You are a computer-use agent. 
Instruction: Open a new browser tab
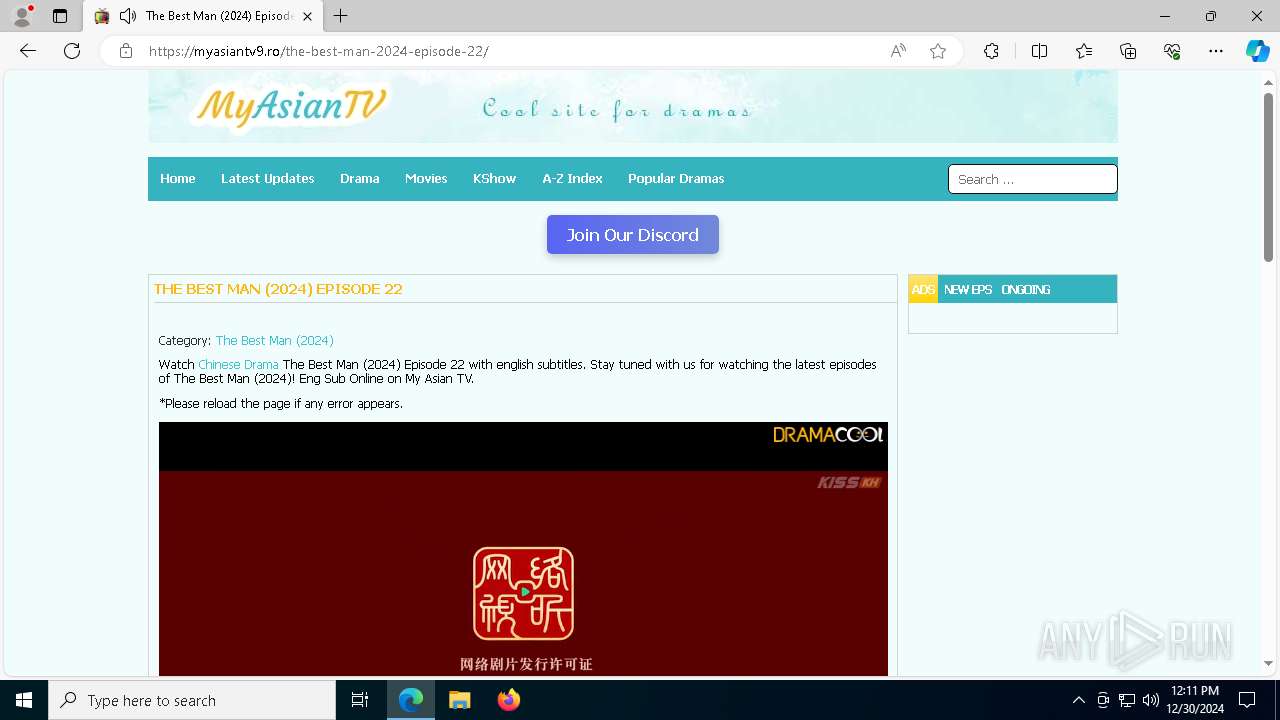tap(340, 16)
